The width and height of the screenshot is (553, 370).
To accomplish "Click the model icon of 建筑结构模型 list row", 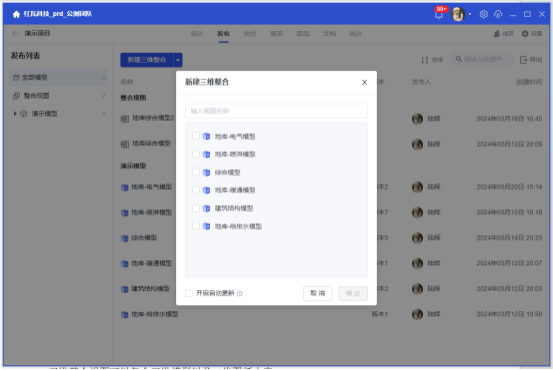I will pyautogui.click(x=124, y=289).
